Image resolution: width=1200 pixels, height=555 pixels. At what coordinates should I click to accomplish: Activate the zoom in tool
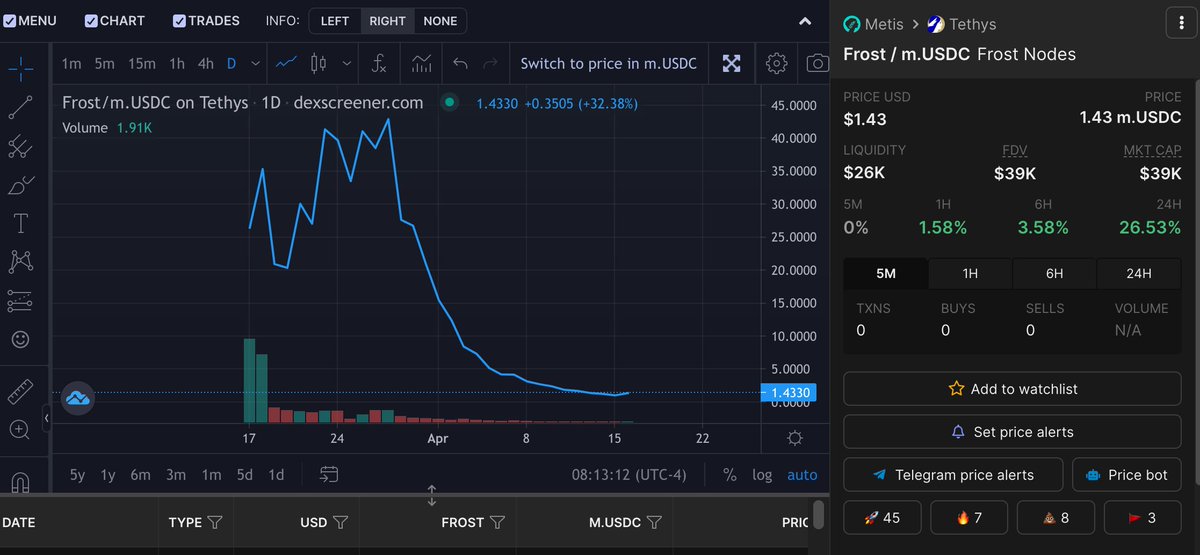tap(21, 431)
